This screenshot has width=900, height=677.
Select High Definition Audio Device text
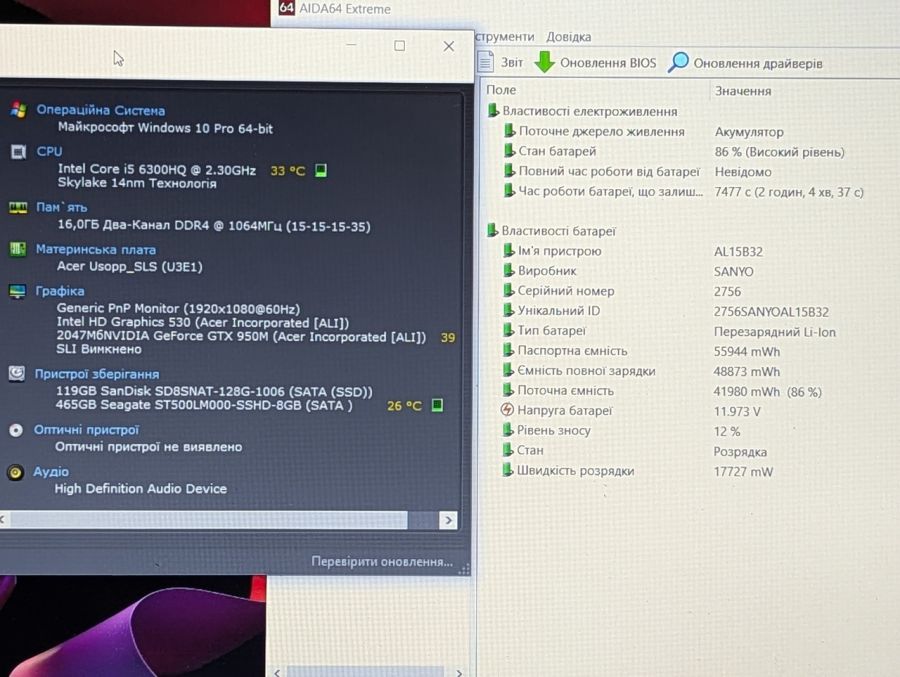point(141,489)
